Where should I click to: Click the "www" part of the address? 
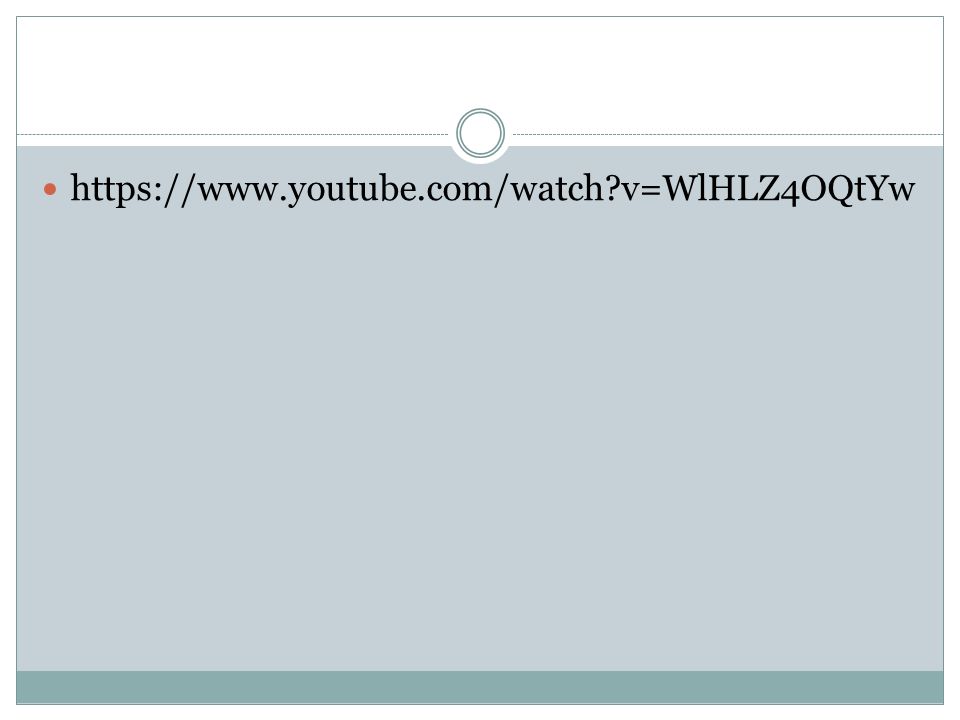[x=239, y=192]
